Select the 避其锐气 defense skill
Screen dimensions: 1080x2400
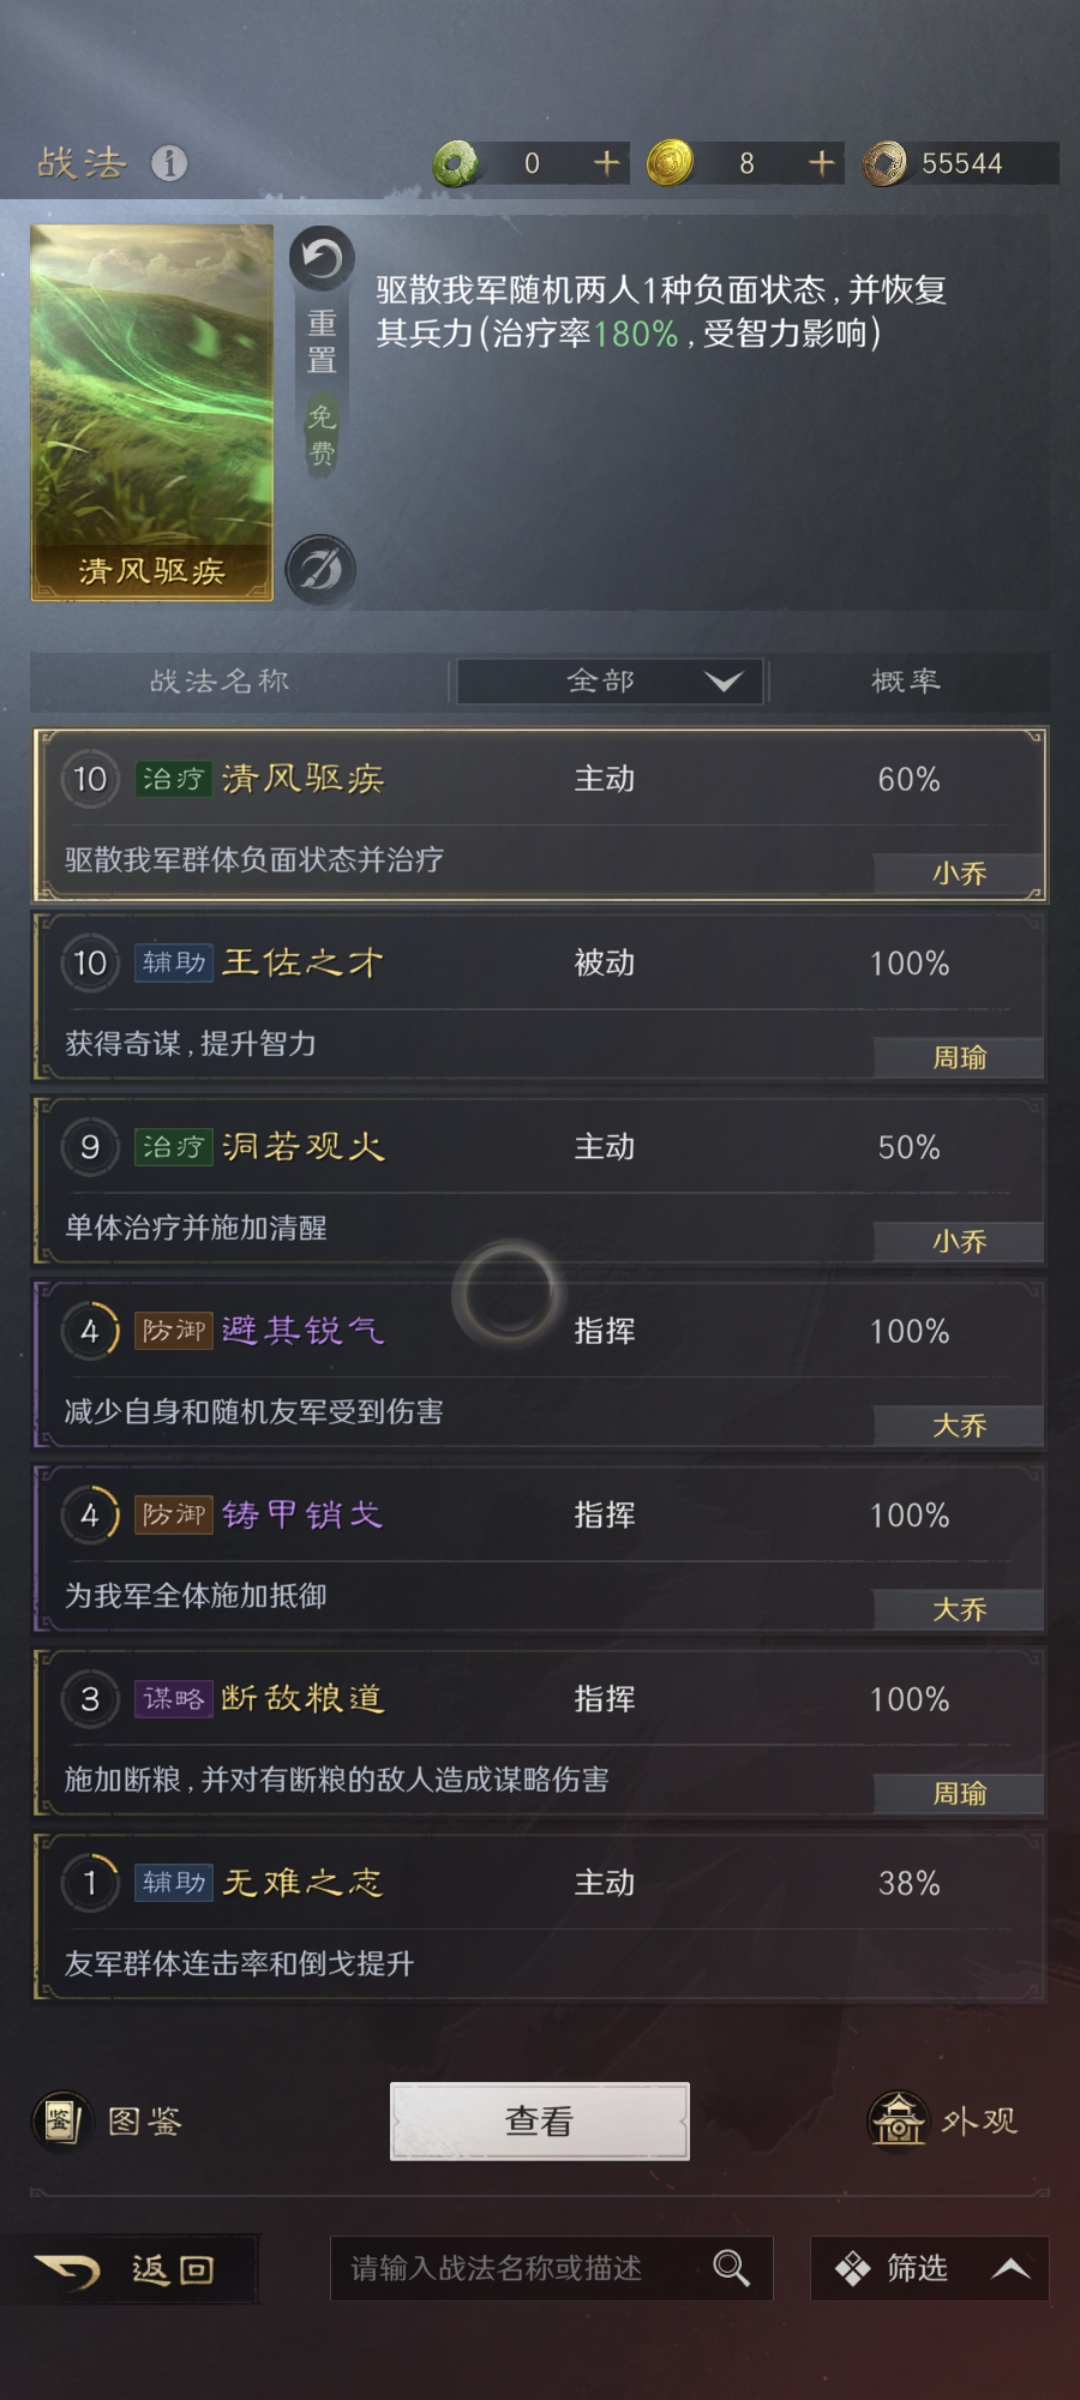pos(540,1366)
